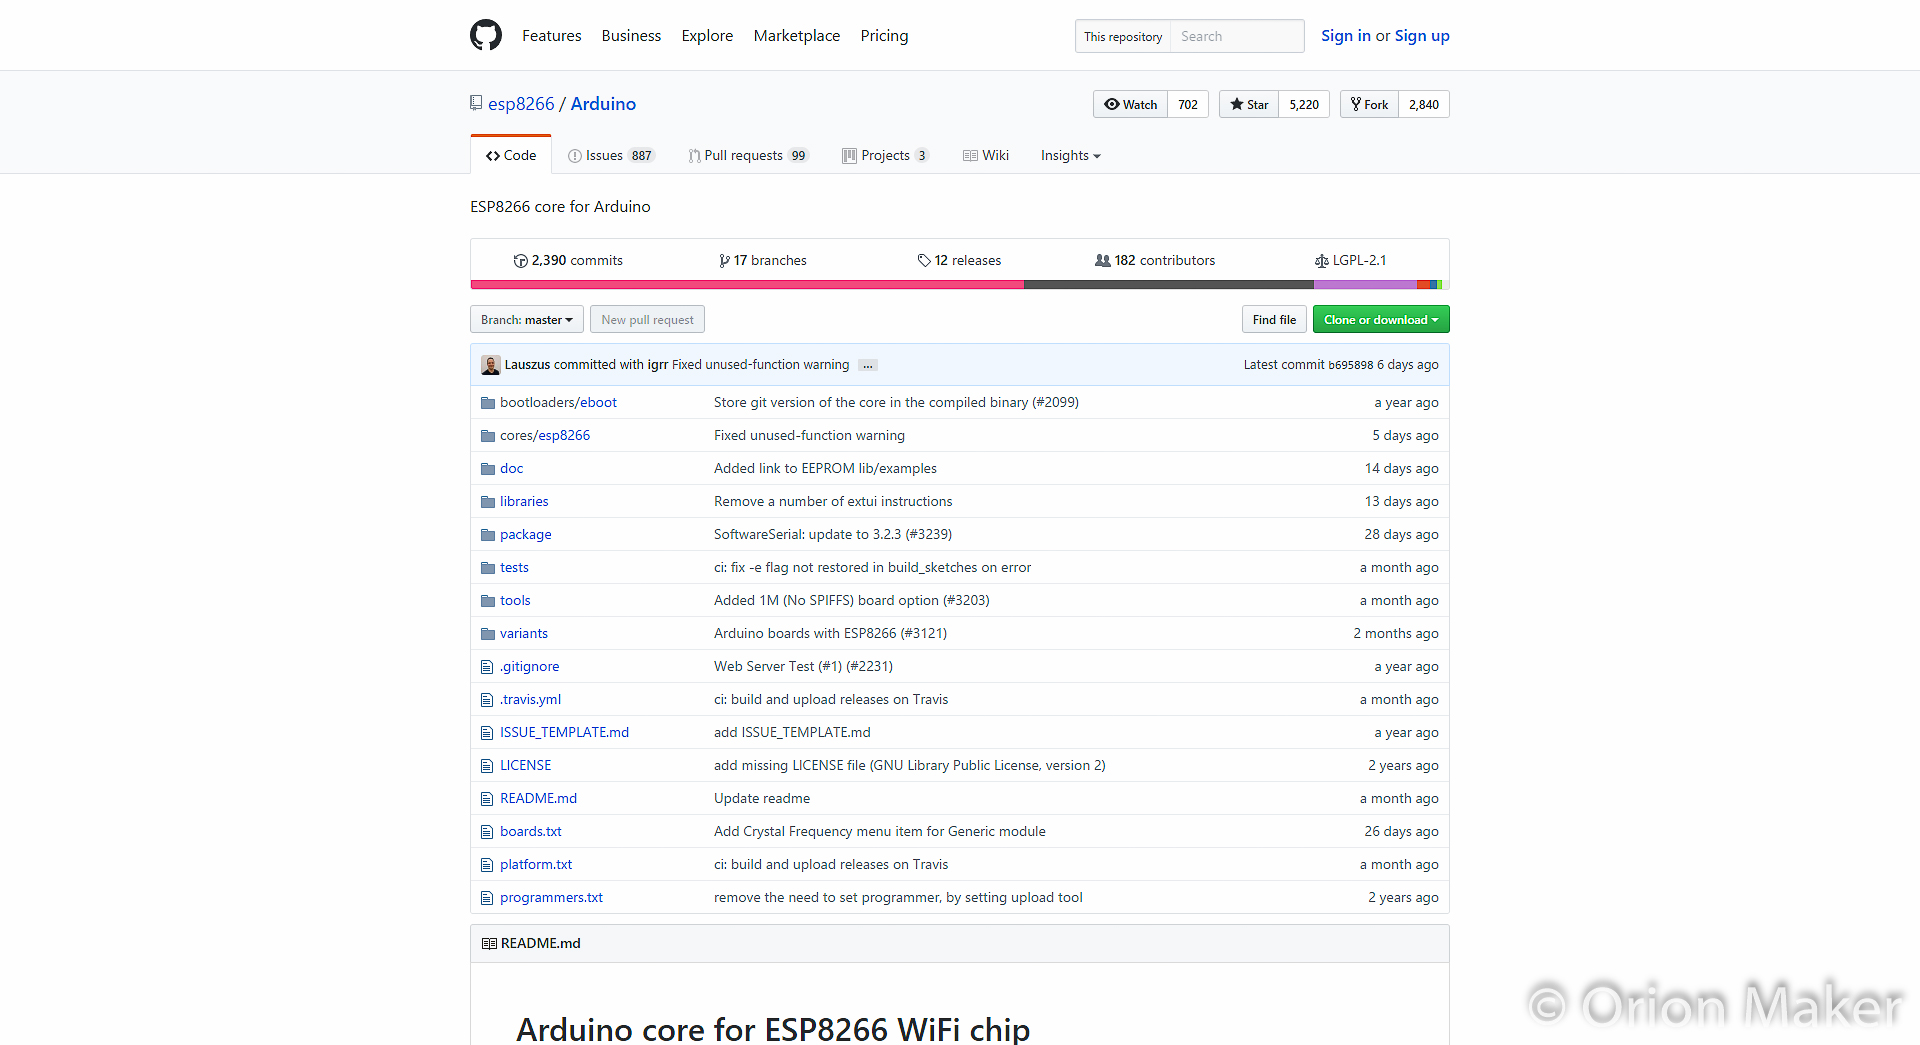
Task: Click the forks count 2,840
Action: pyautogui.click(x=1424, y=104)
